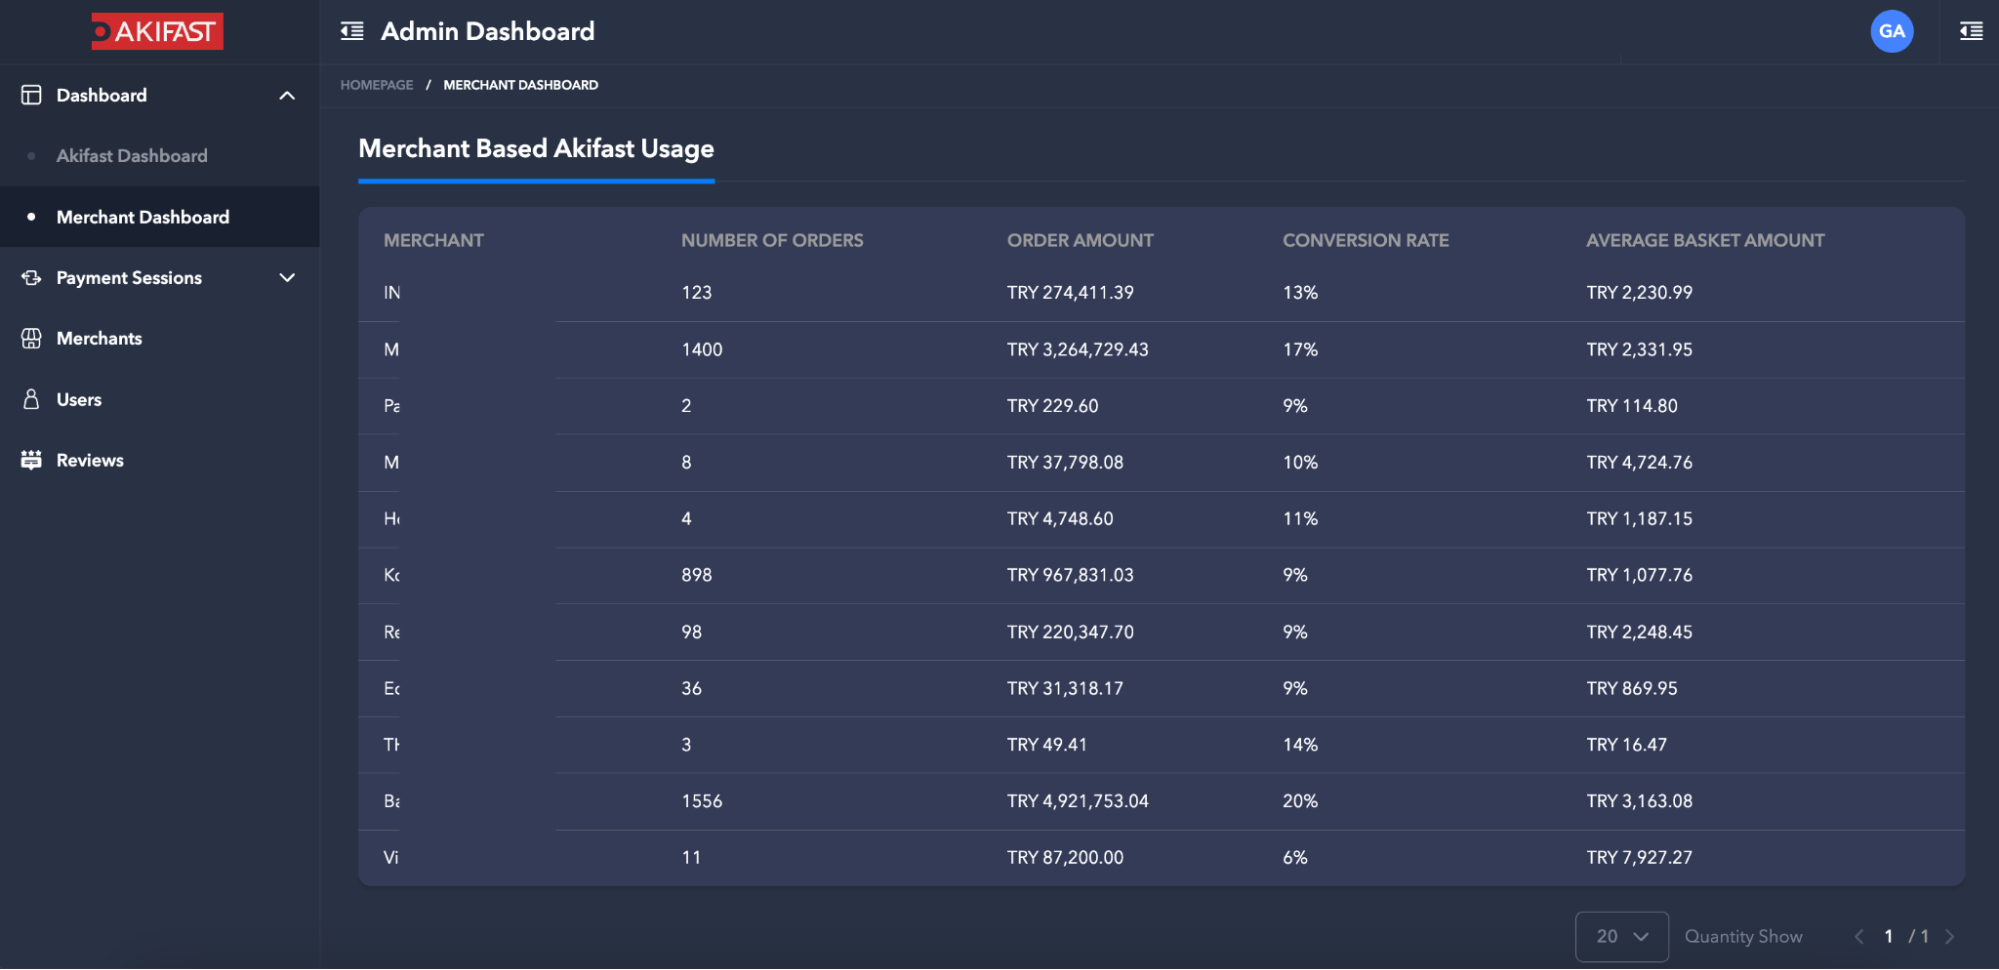Viewport: 1999px width, 970px height.
Task: Go to HOMEPAGE breadcrumb link
Action: point(376,85)
